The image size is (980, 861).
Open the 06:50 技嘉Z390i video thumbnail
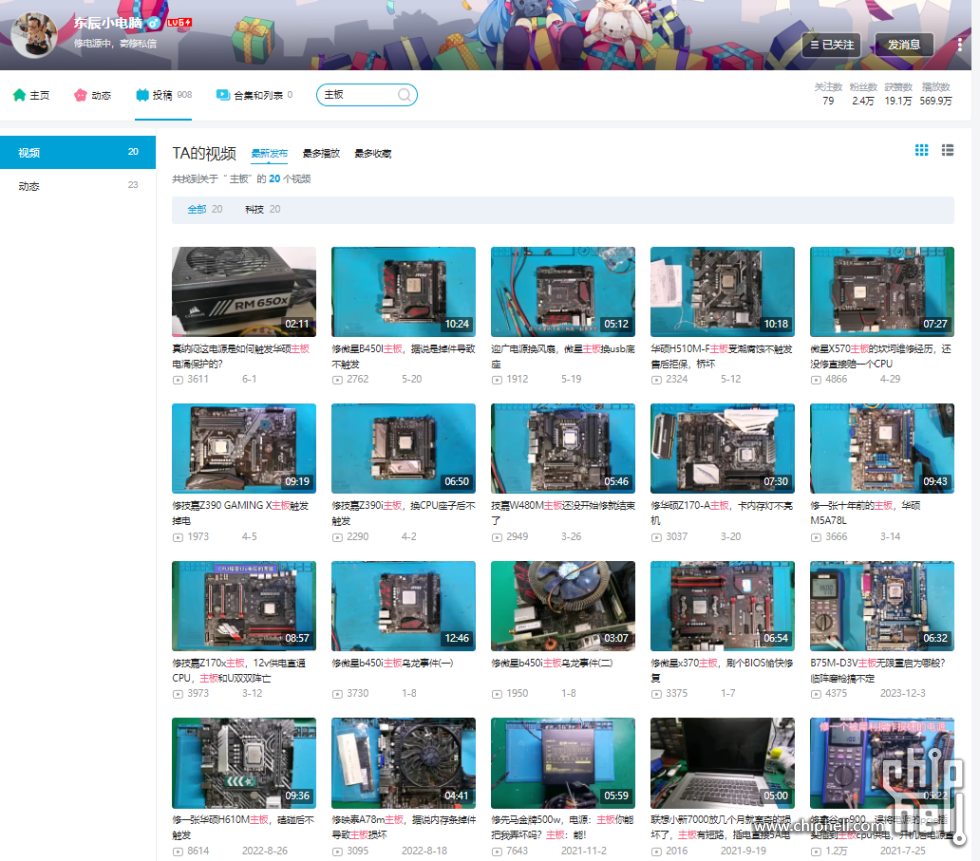coord(403,449)
